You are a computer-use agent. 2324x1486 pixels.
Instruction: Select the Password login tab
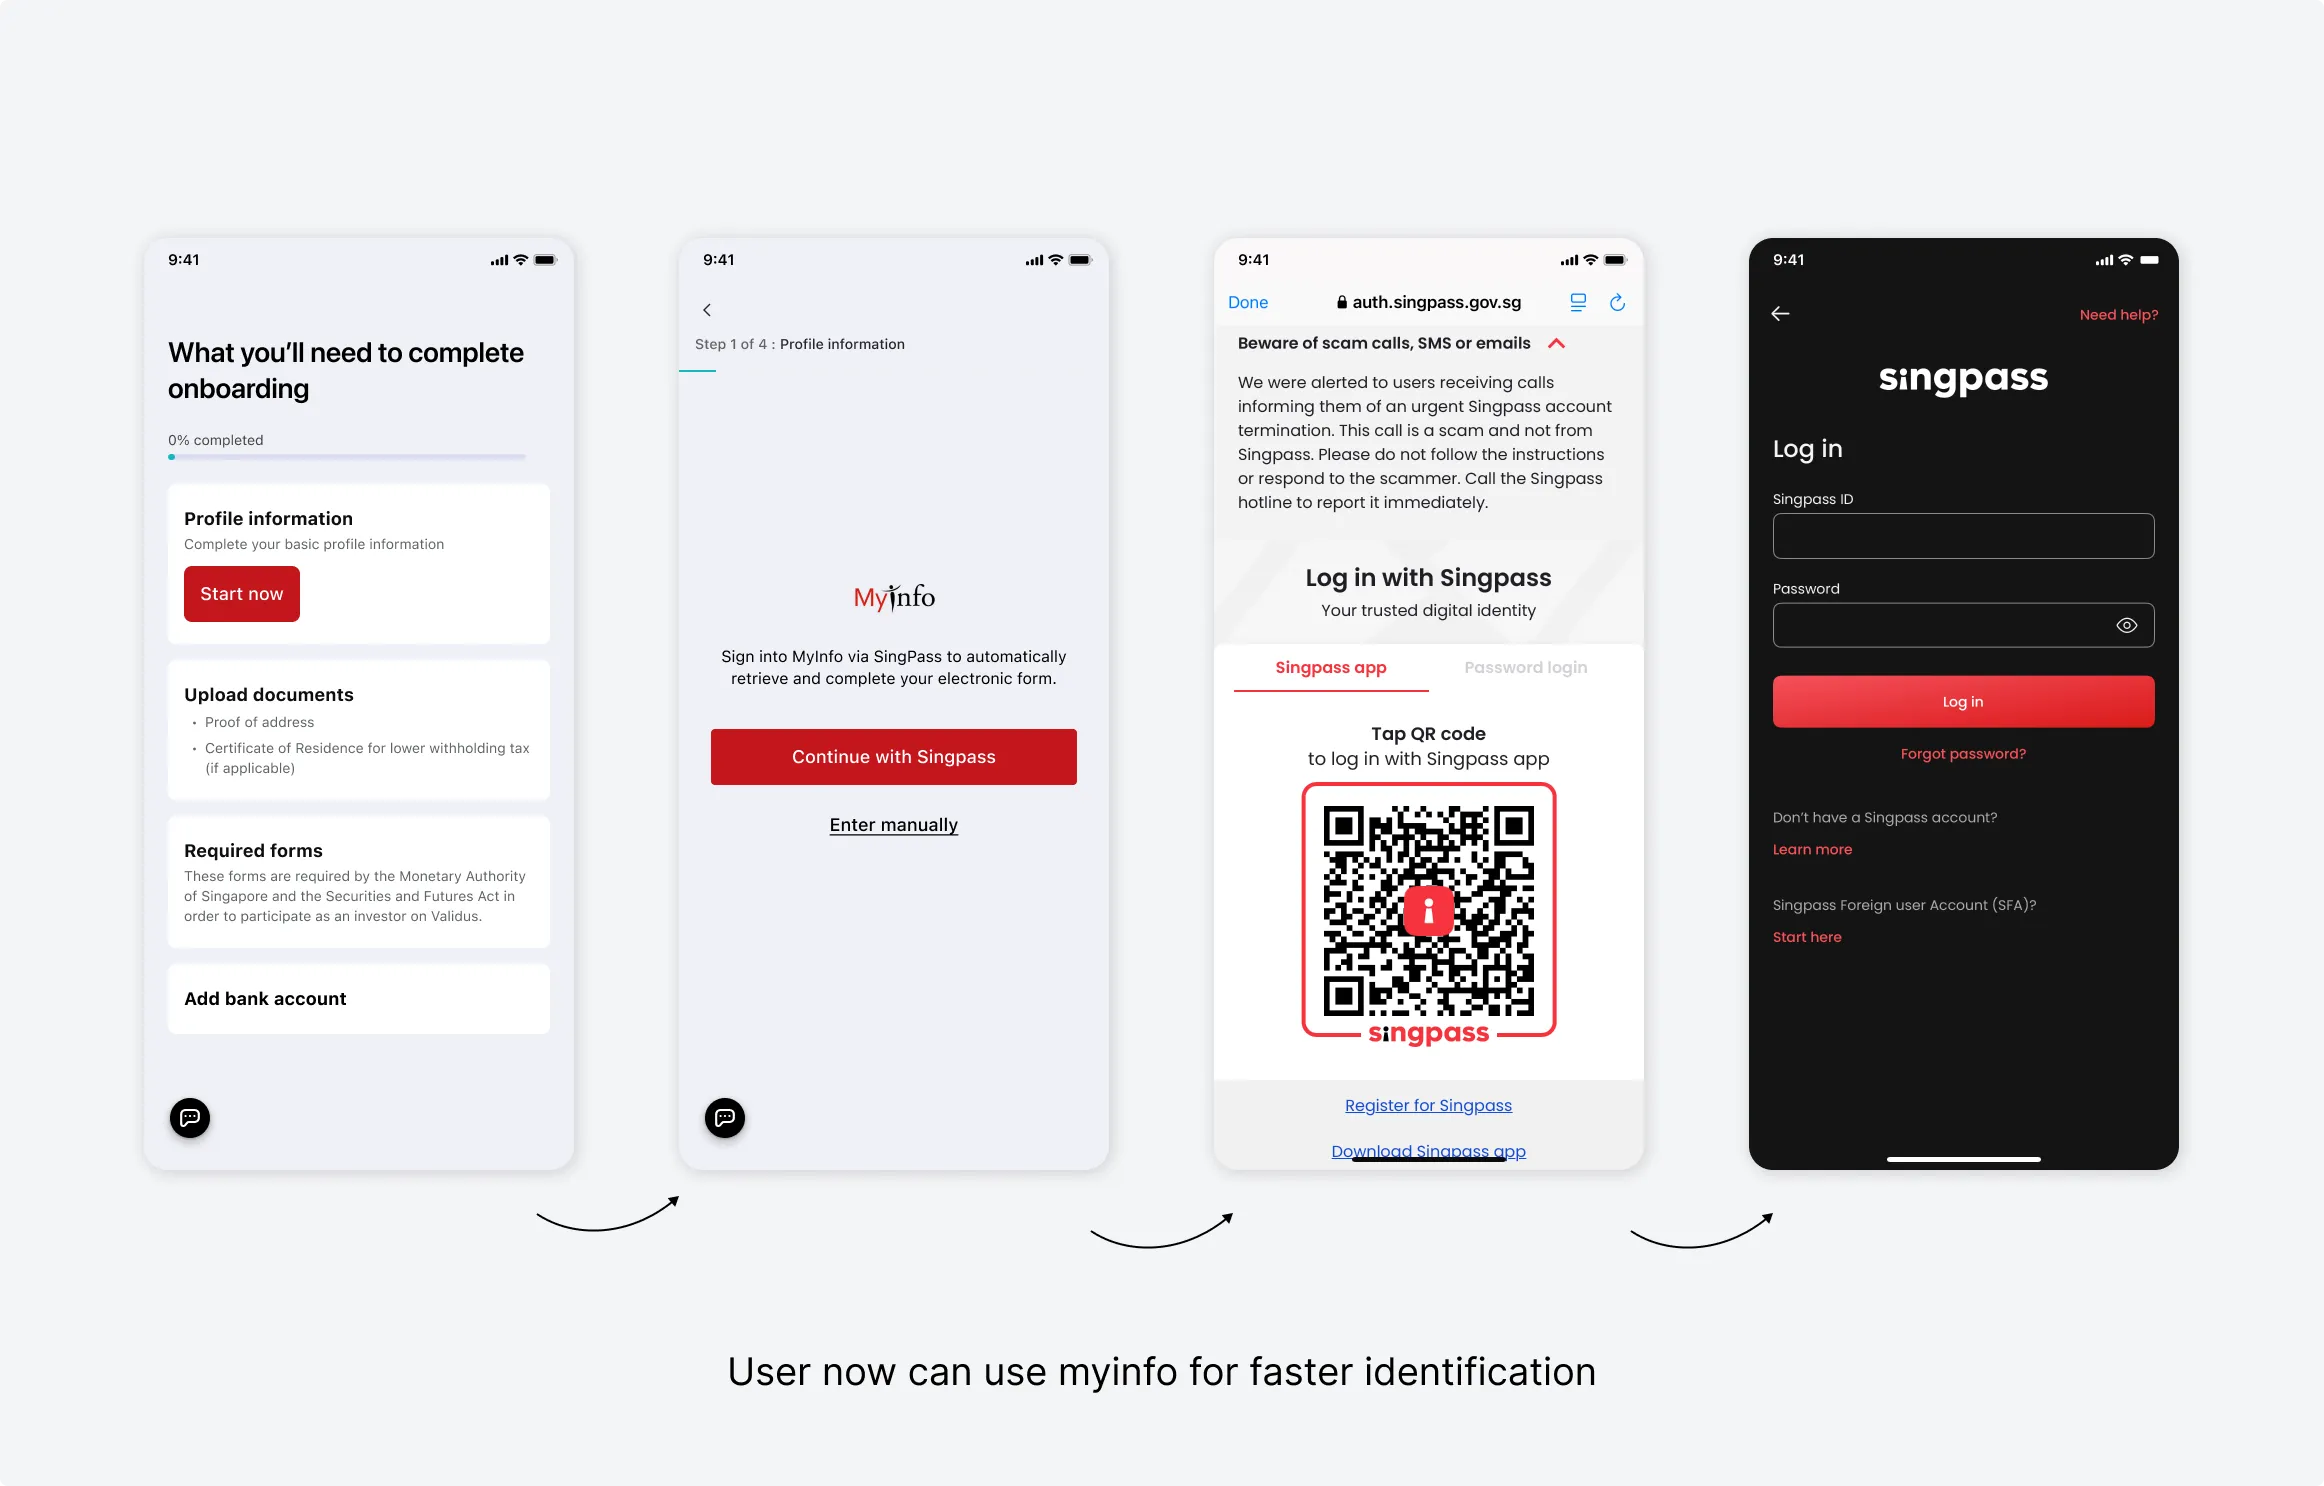pyautogui.click(x=1523, y=666)
